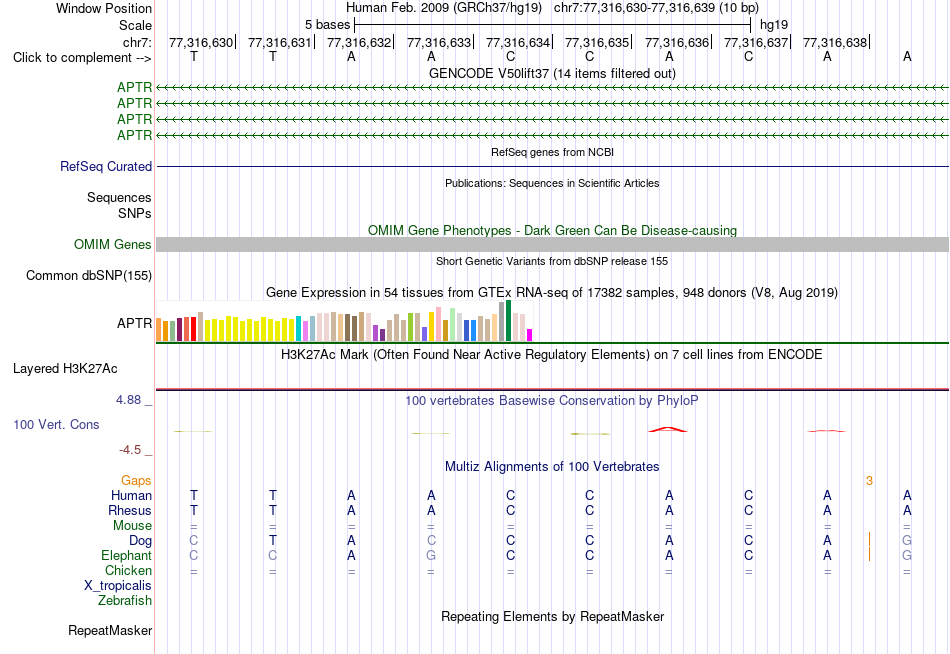The width and height of the screenshot is (950, 654).
Task: Select the Dog species label
Action: point(140,541)
